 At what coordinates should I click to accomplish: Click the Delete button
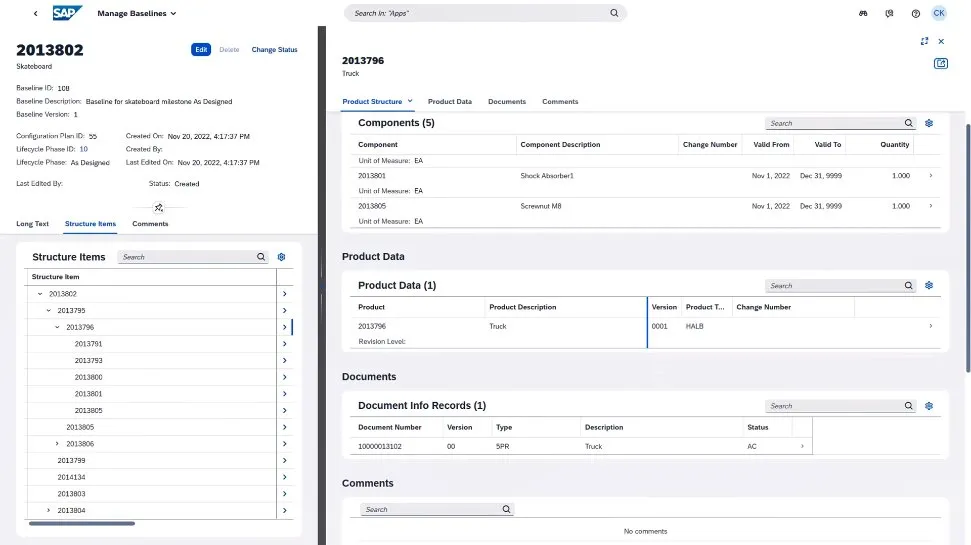point(229,50)
